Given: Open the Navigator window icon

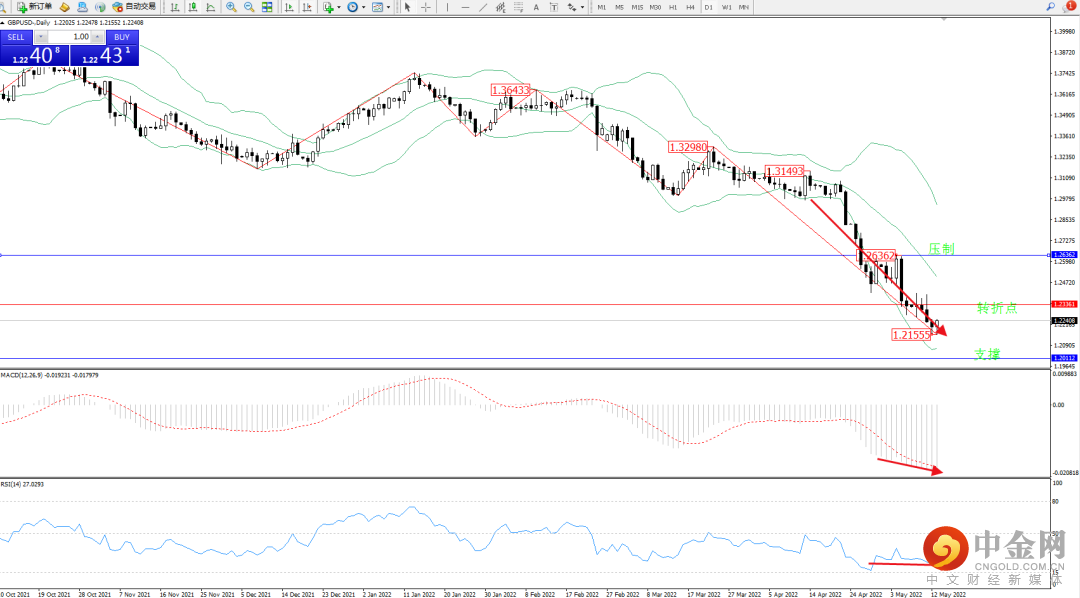Looking at the screenshot, I should tap(82, 7).
